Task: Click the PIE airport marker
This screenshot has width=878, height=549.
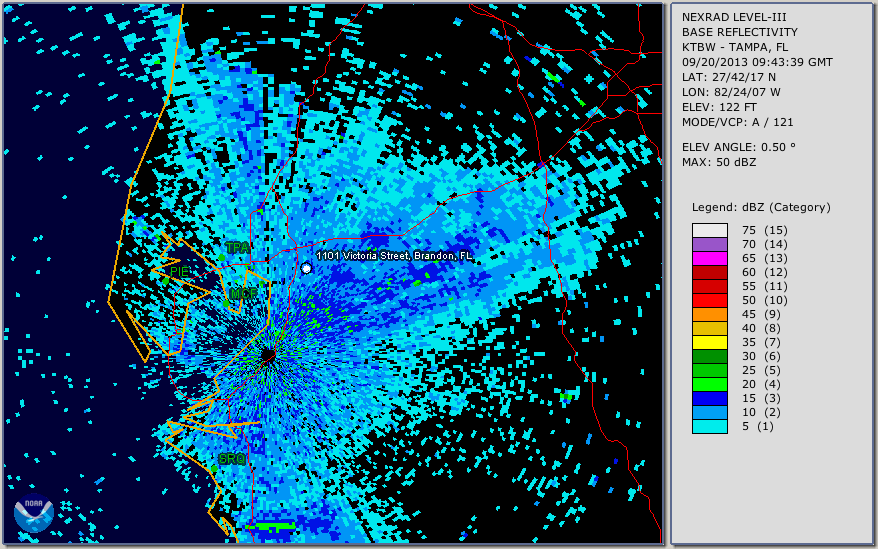Action: coord(179,271)
